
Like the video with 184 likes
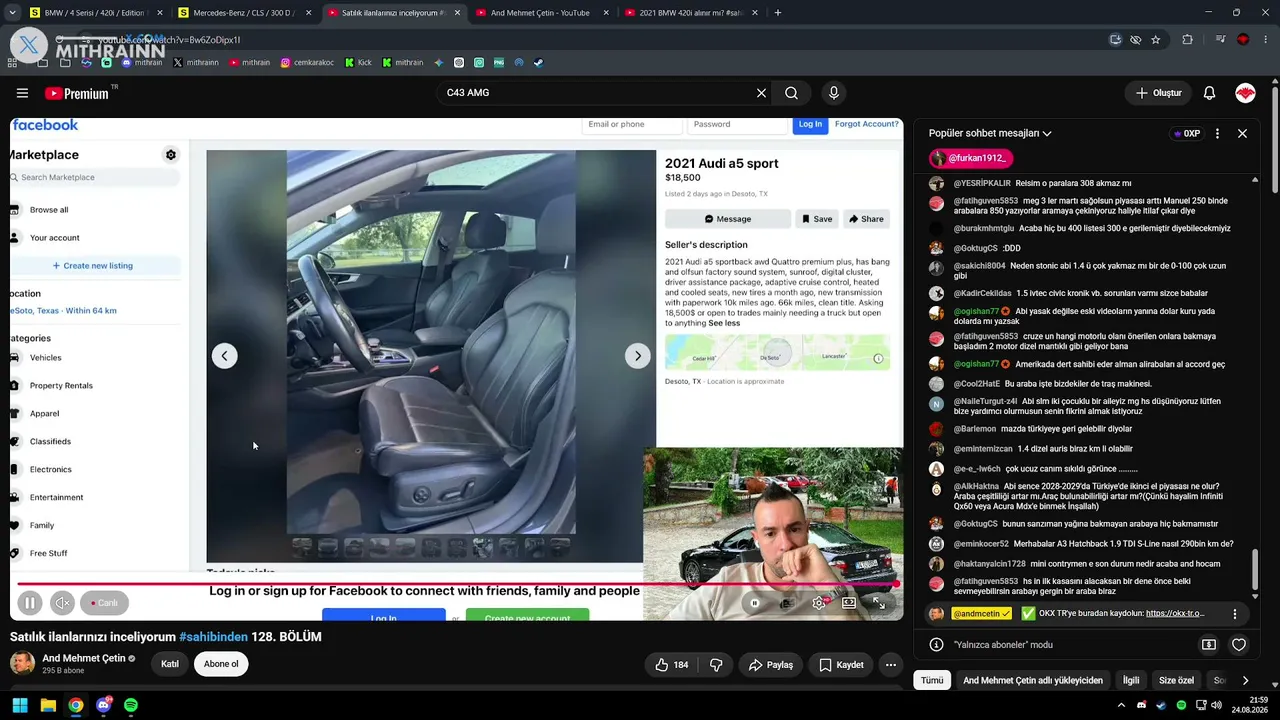[671, 665]
